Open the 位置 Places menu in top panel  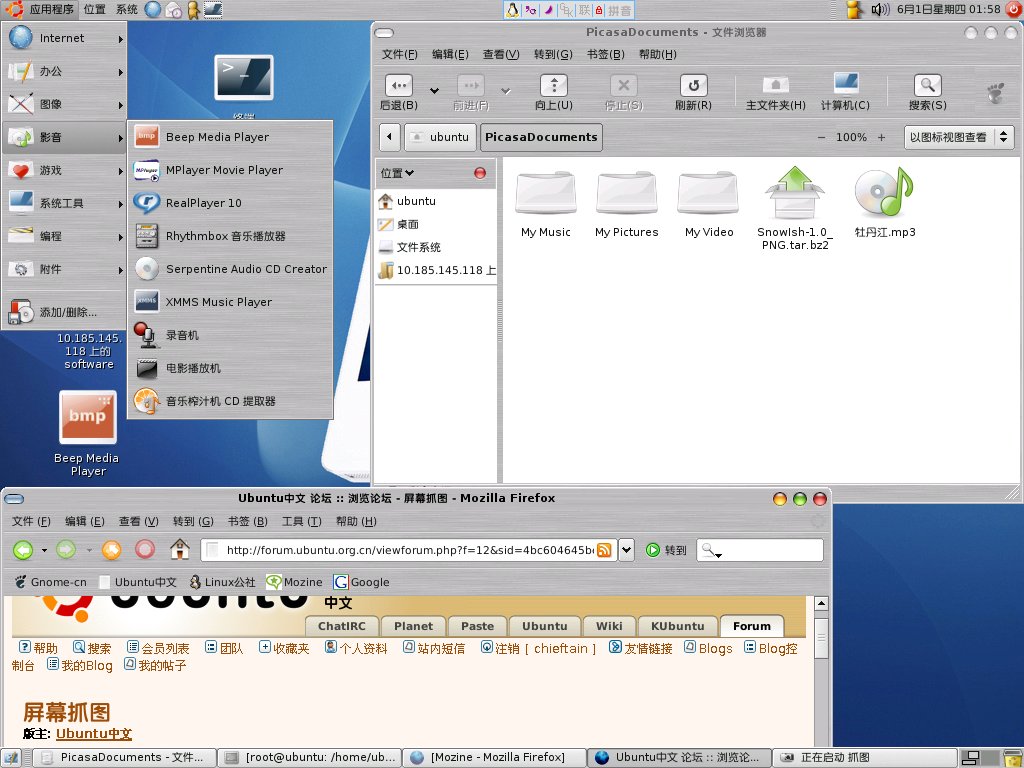point(95,9)
